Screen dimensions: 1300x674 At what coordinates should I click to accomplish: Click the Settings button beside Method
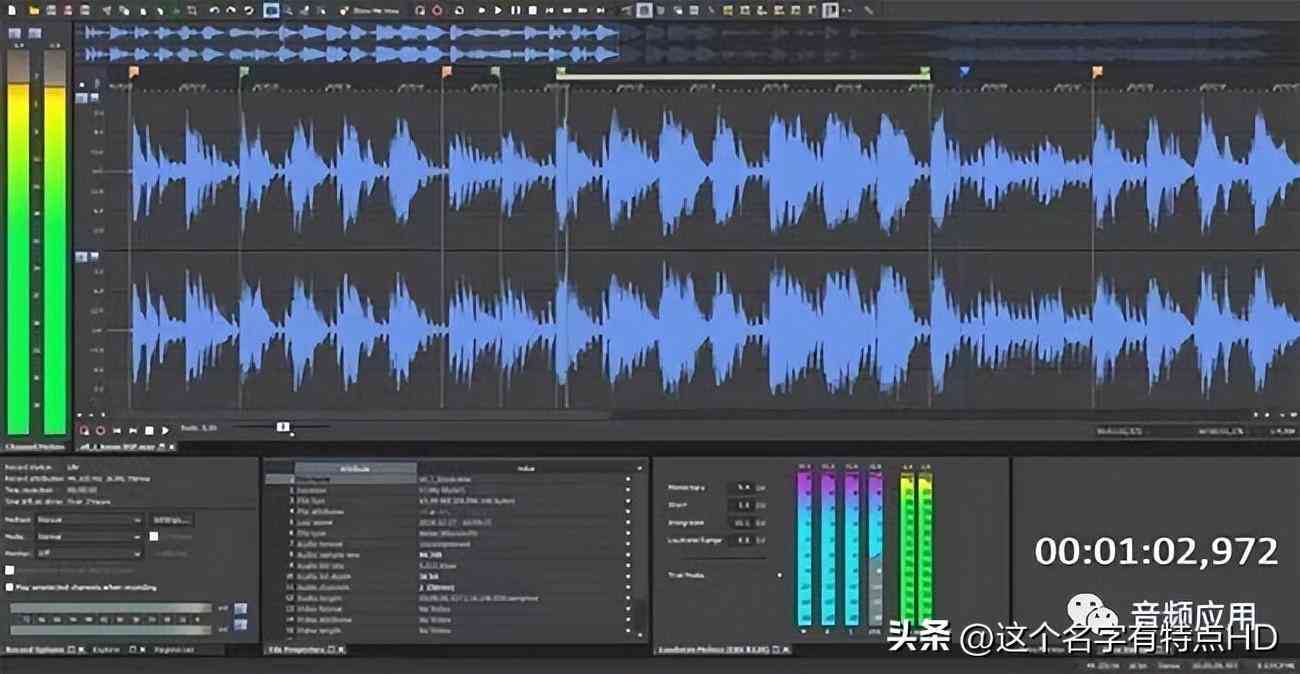(x=173, y=520)
